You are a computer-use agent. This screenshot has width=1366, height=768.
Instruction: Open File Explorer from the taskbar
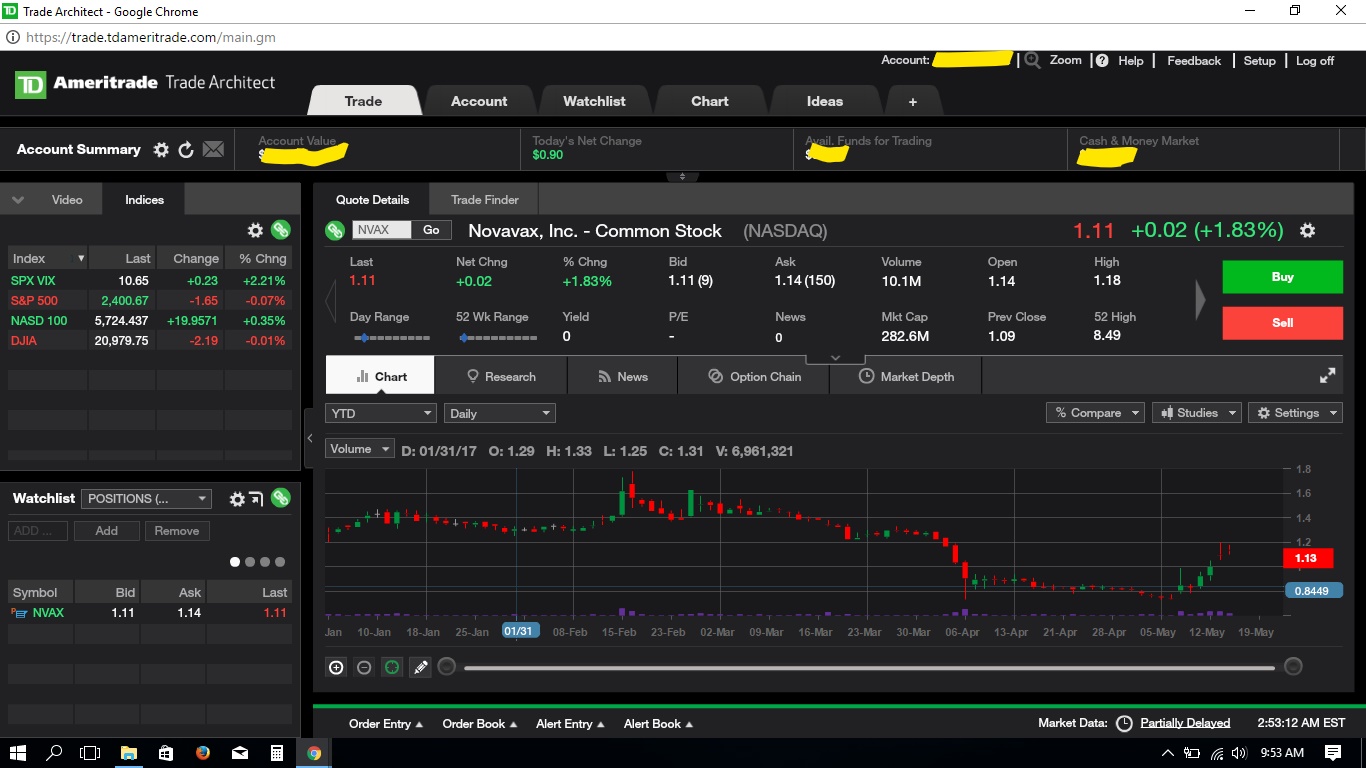pyautogui.click(x=129, y=753)
